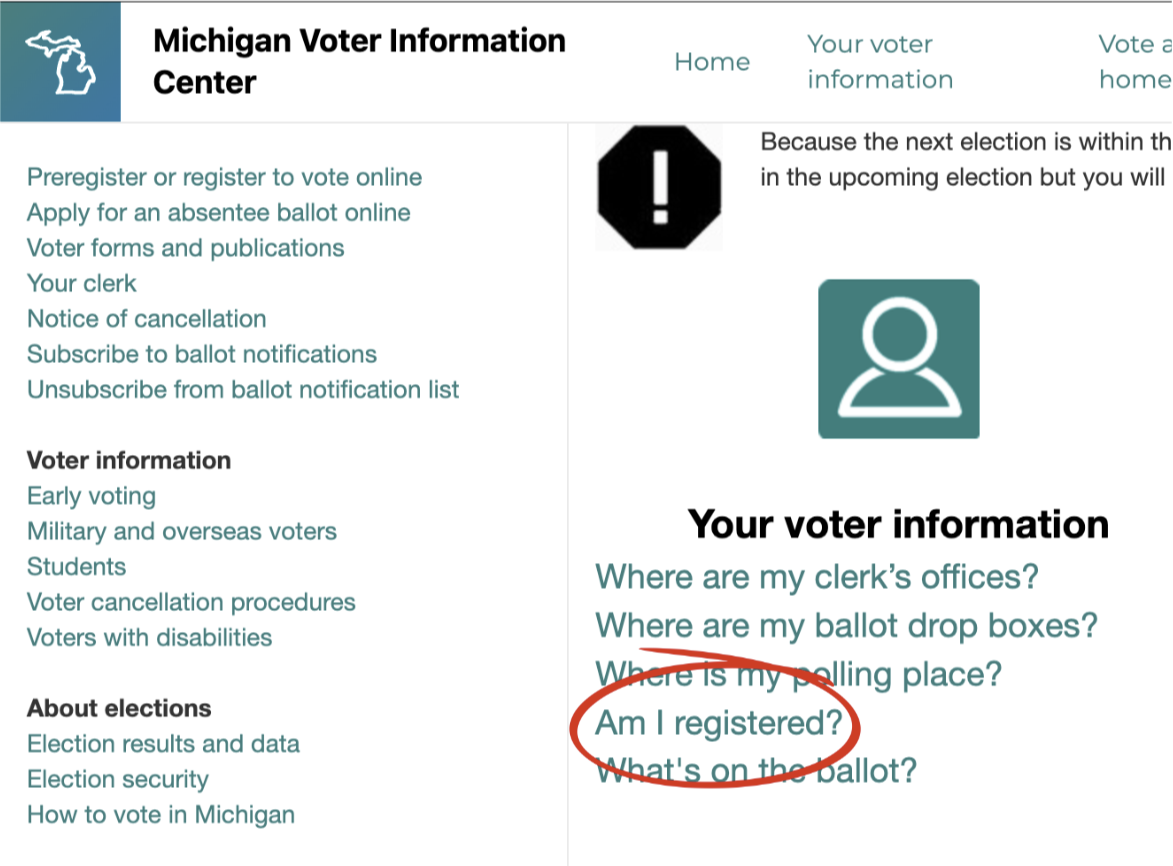Click Subscribe to ballot notifications
Screen dimensions: 1173x866
point(201,354)
